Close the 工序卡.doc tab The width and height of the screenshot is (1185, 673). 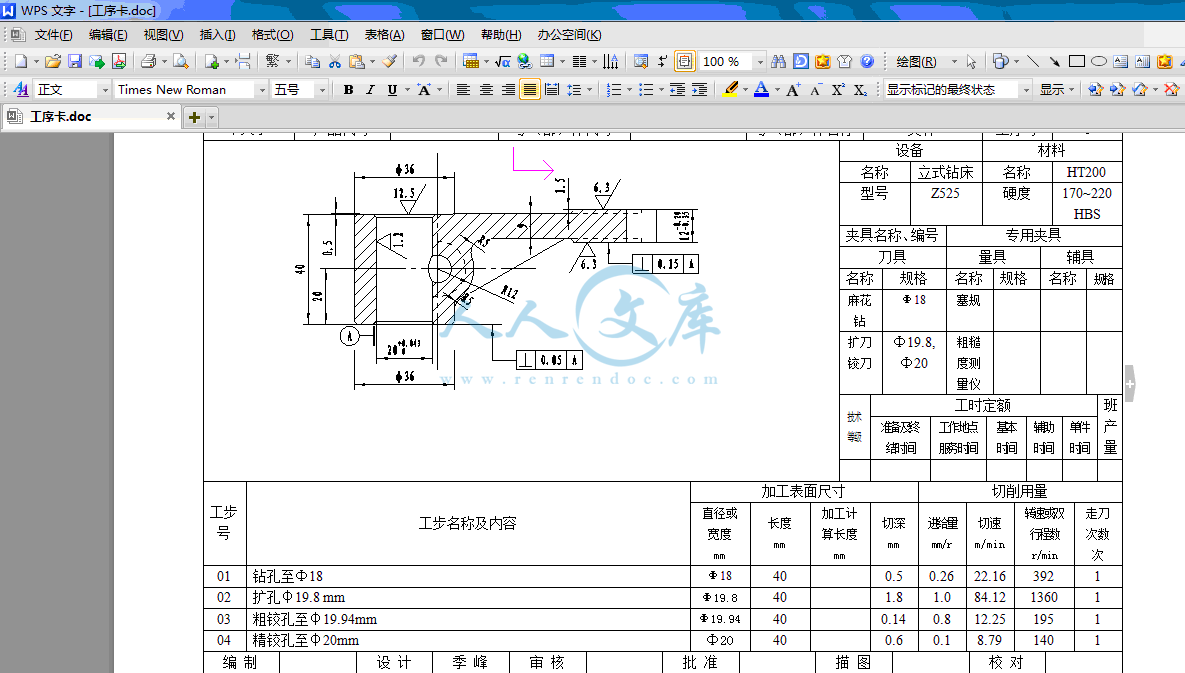pyautogui.click(x=171, y=116)
